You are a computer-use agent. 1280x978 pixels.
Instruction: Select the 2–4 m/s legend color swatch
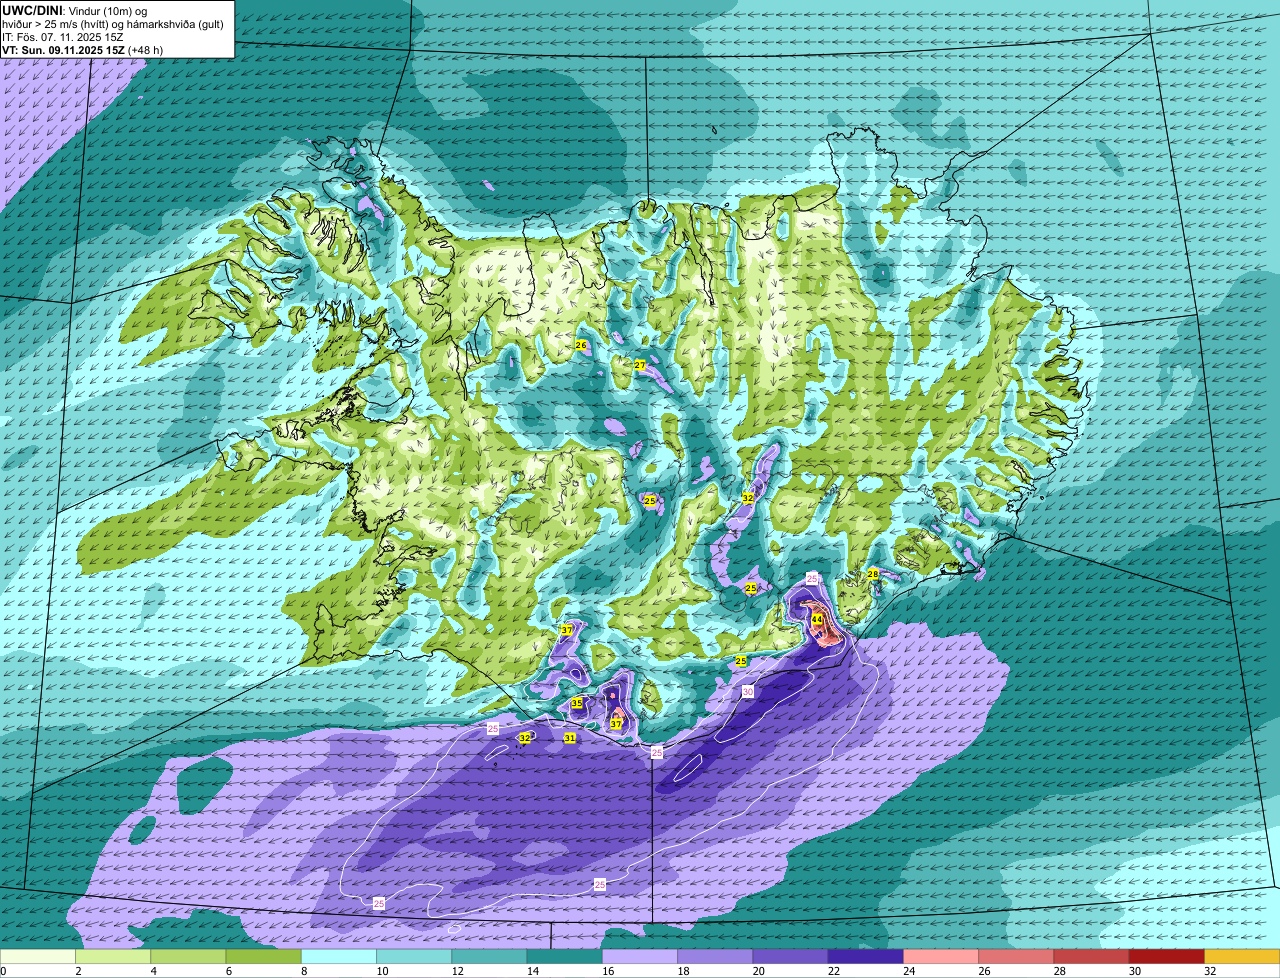[x=113, y=957]
